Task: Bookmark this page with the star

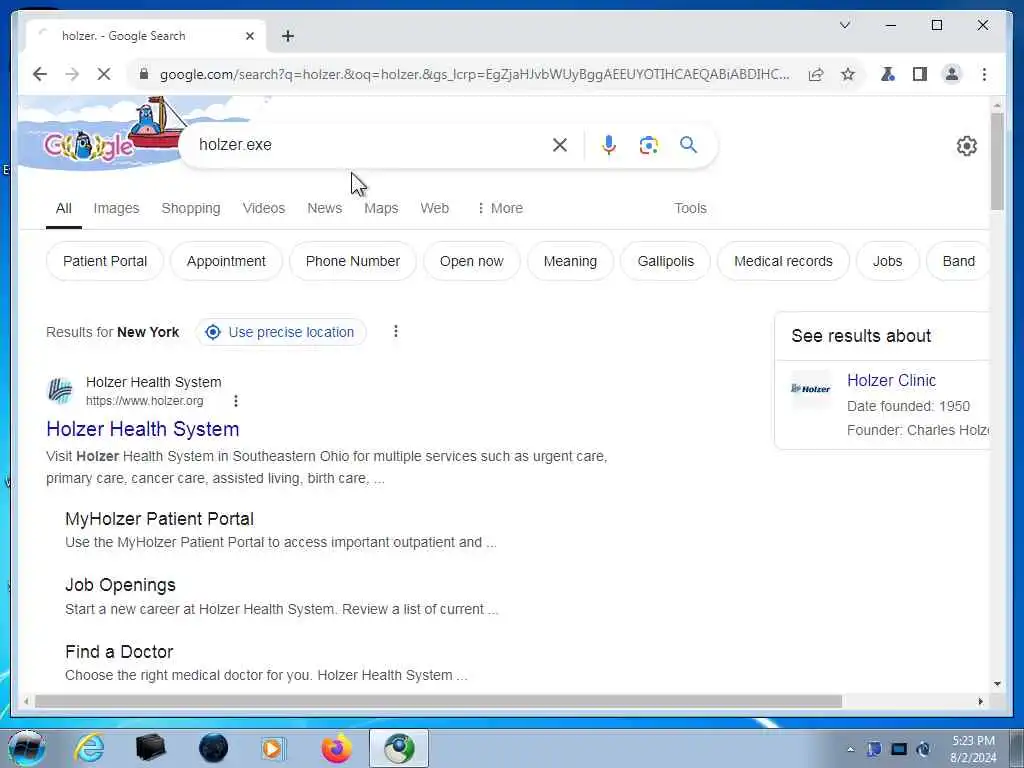Action: (x=848, y=74)
